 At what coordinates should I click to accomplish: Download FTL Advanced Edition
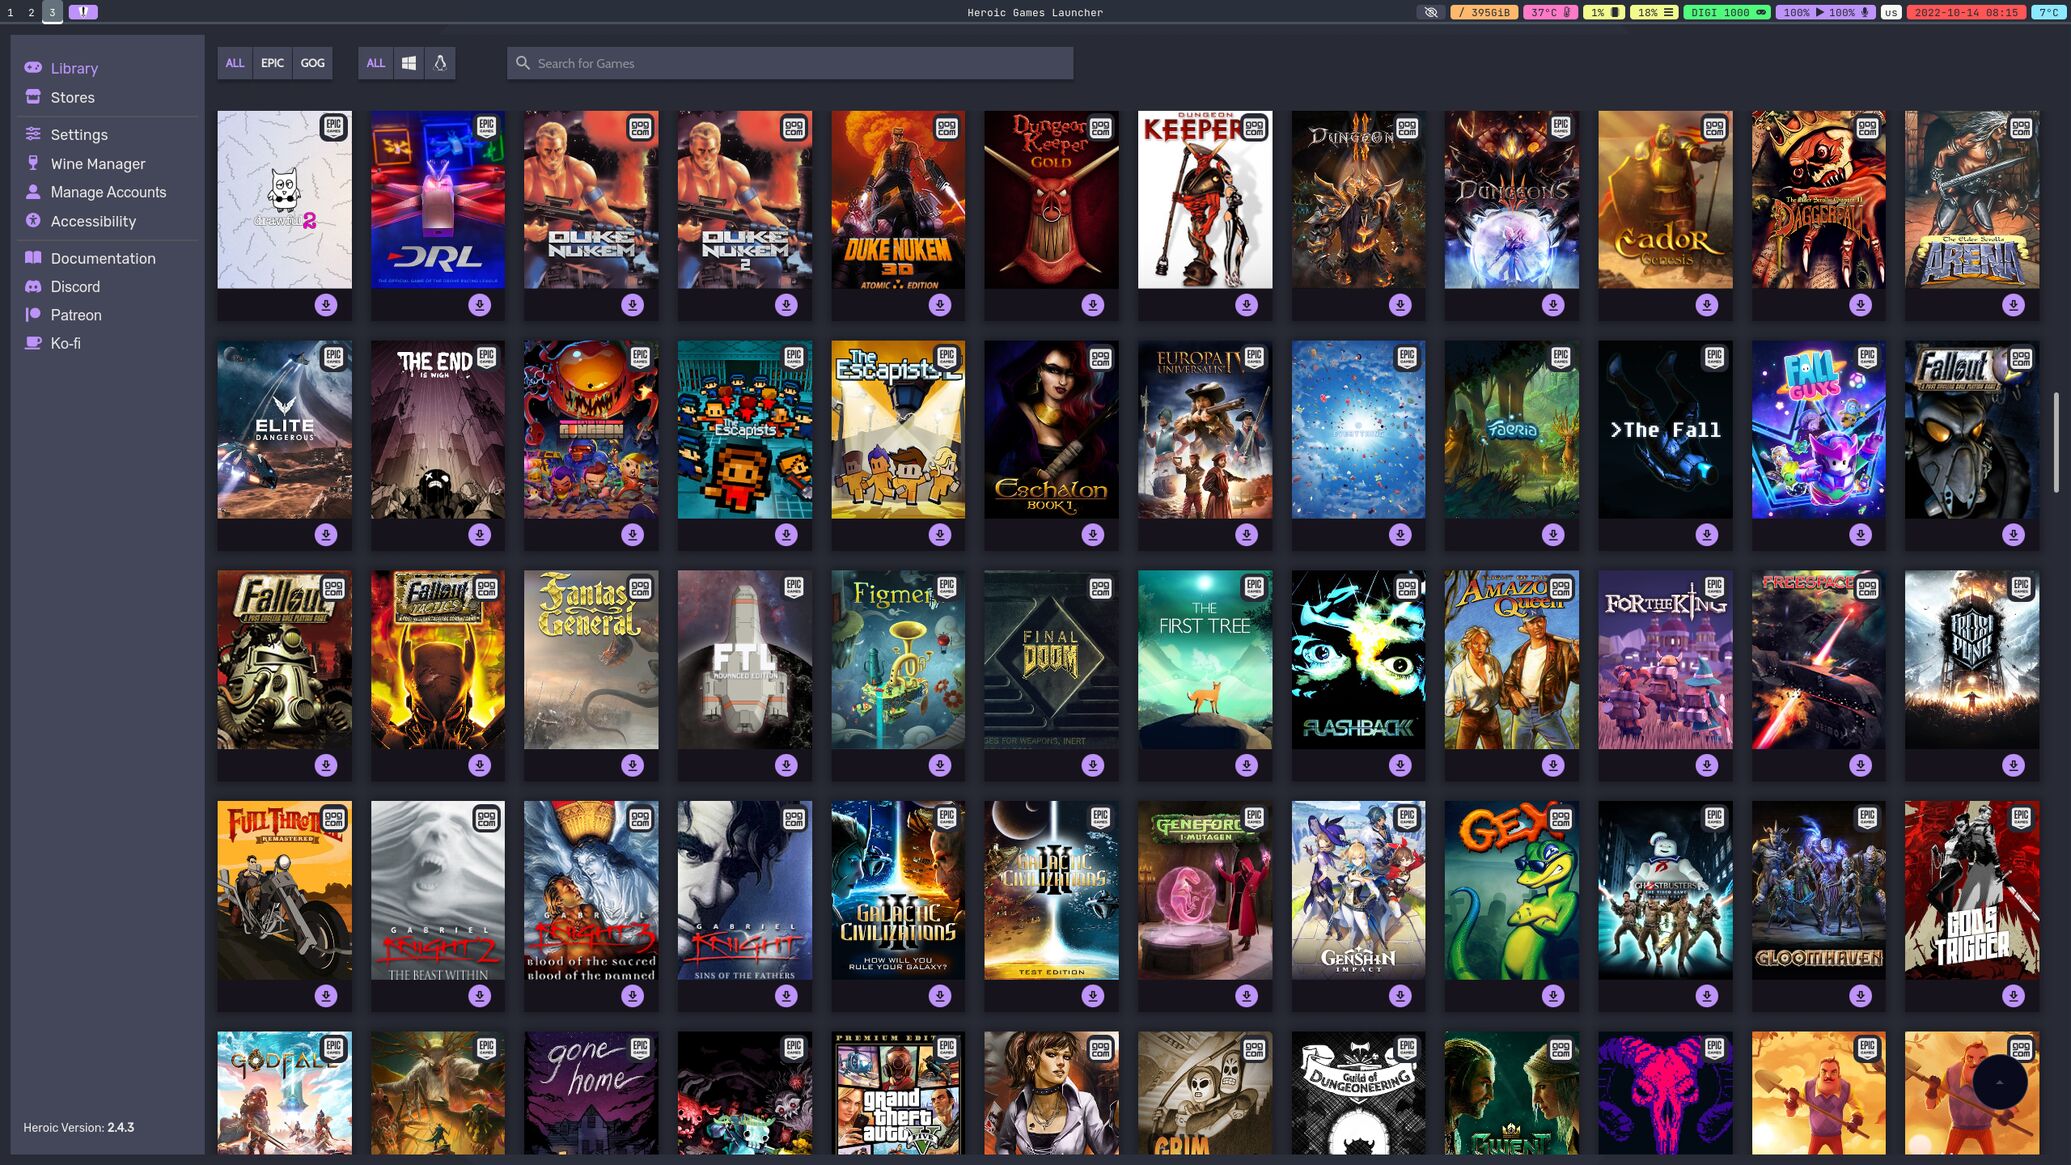[787, 765]
